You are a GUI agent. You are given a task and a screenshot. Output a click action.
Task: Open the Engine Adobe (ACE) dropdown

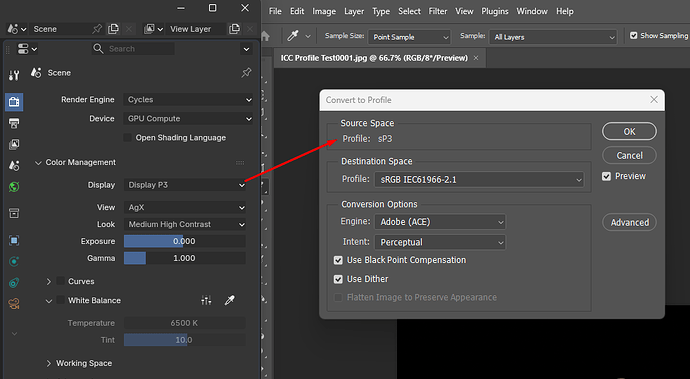440,222
